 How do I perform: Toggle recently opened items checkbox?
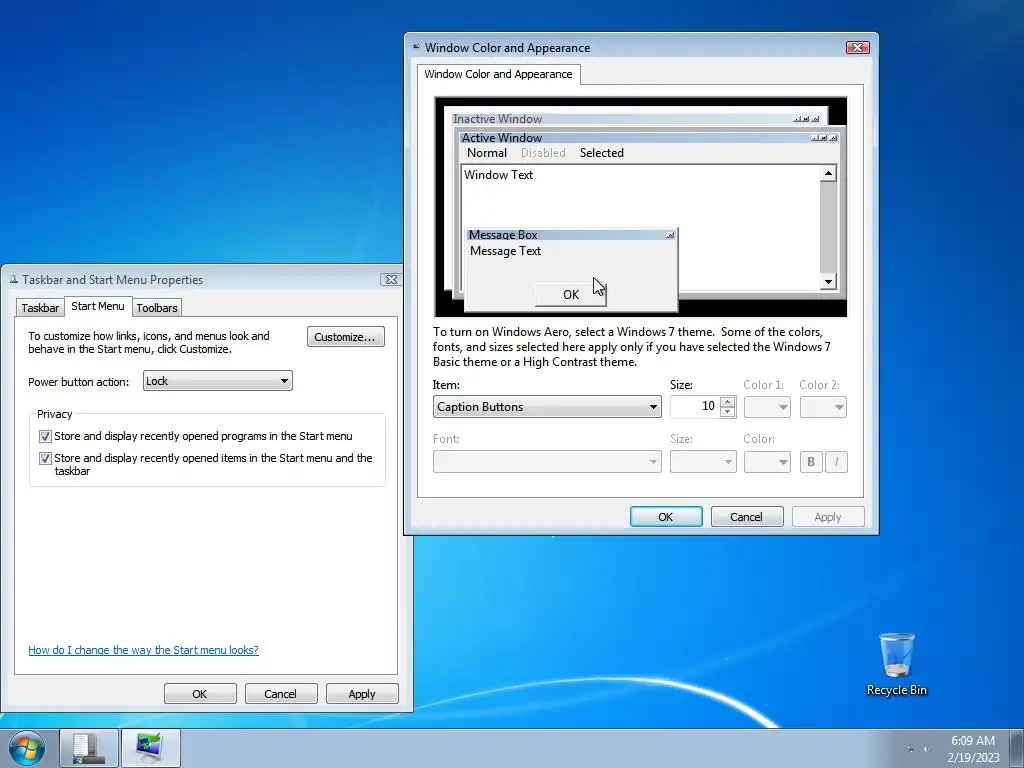[x=45, y=458]
